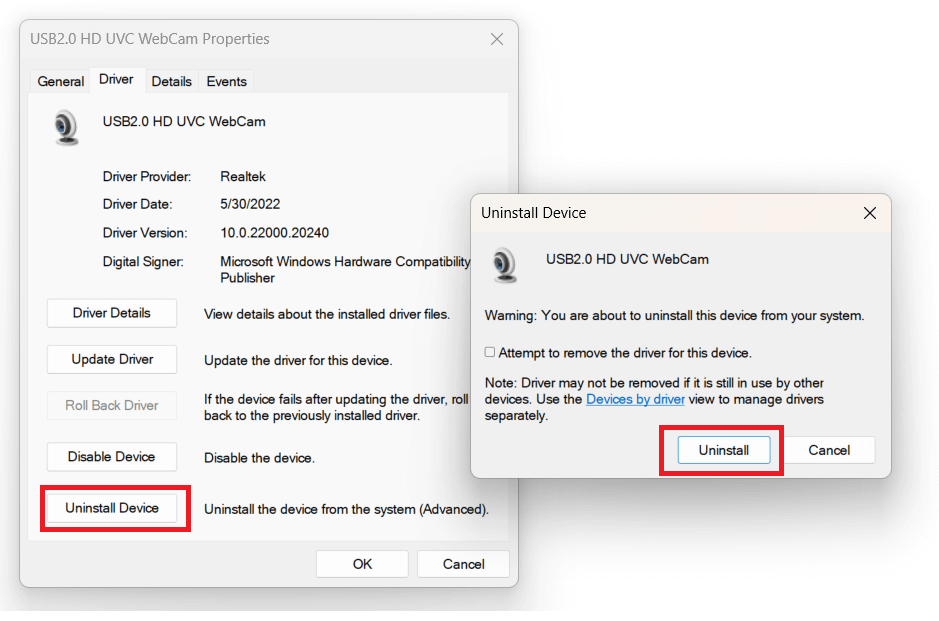Image resolution: width=939 pixels, height=621 pixels.
Task: Click the webcam icon in Uninstall Device dialog
Action: pos(505,264)
